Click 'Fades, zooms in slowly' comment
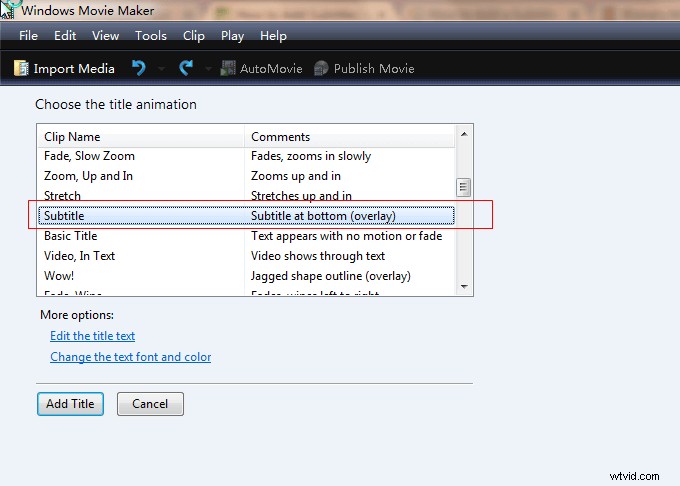680x486 pixels. (x=311, y=156)
